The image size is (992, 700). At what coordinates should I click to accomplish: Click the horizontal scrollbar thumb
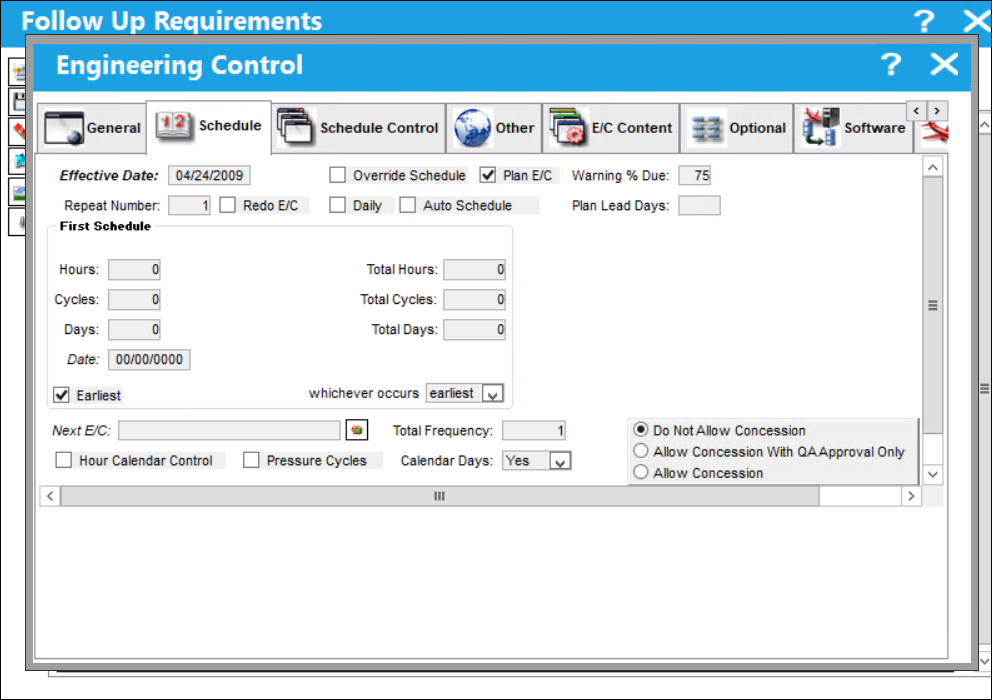coord(440,496)
